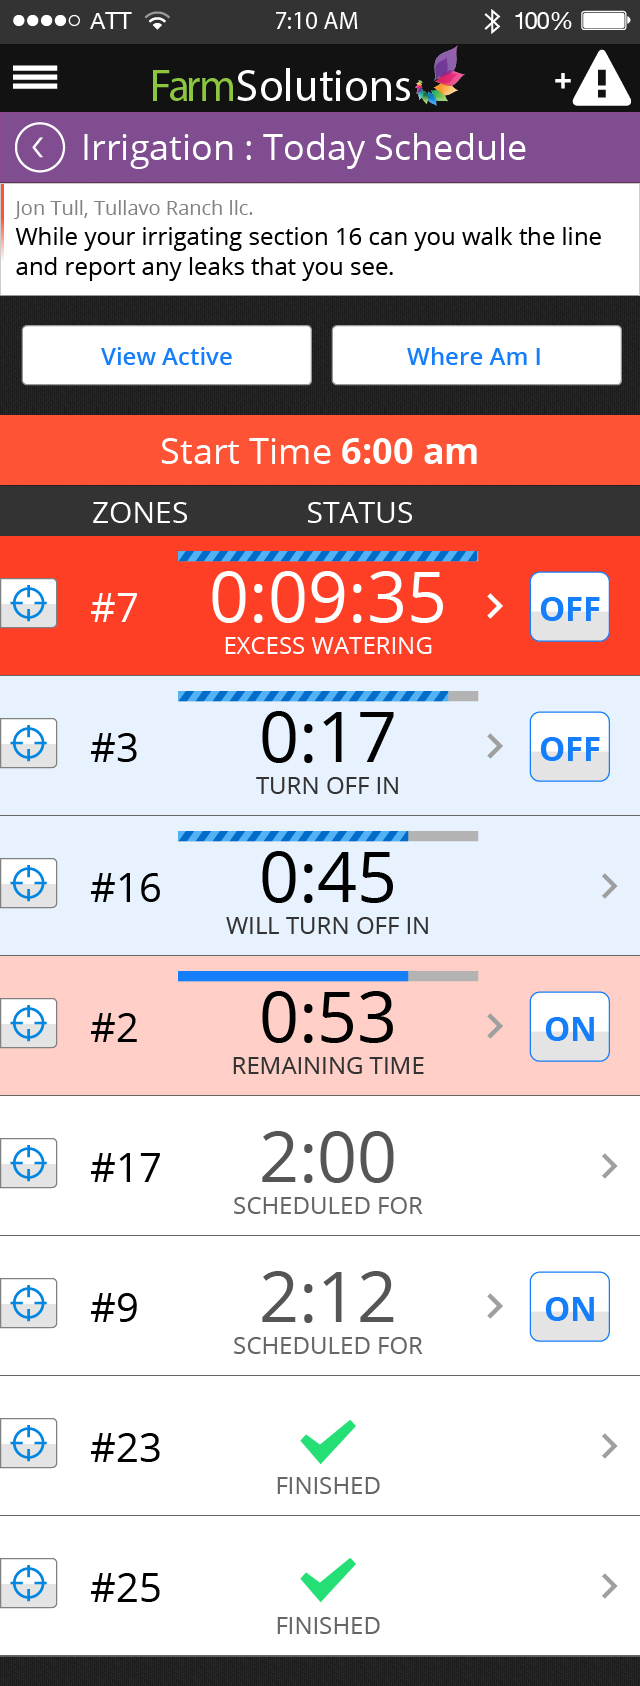Open zone #17 details chevron
640x1686 pixels.
pos(609,1166)
